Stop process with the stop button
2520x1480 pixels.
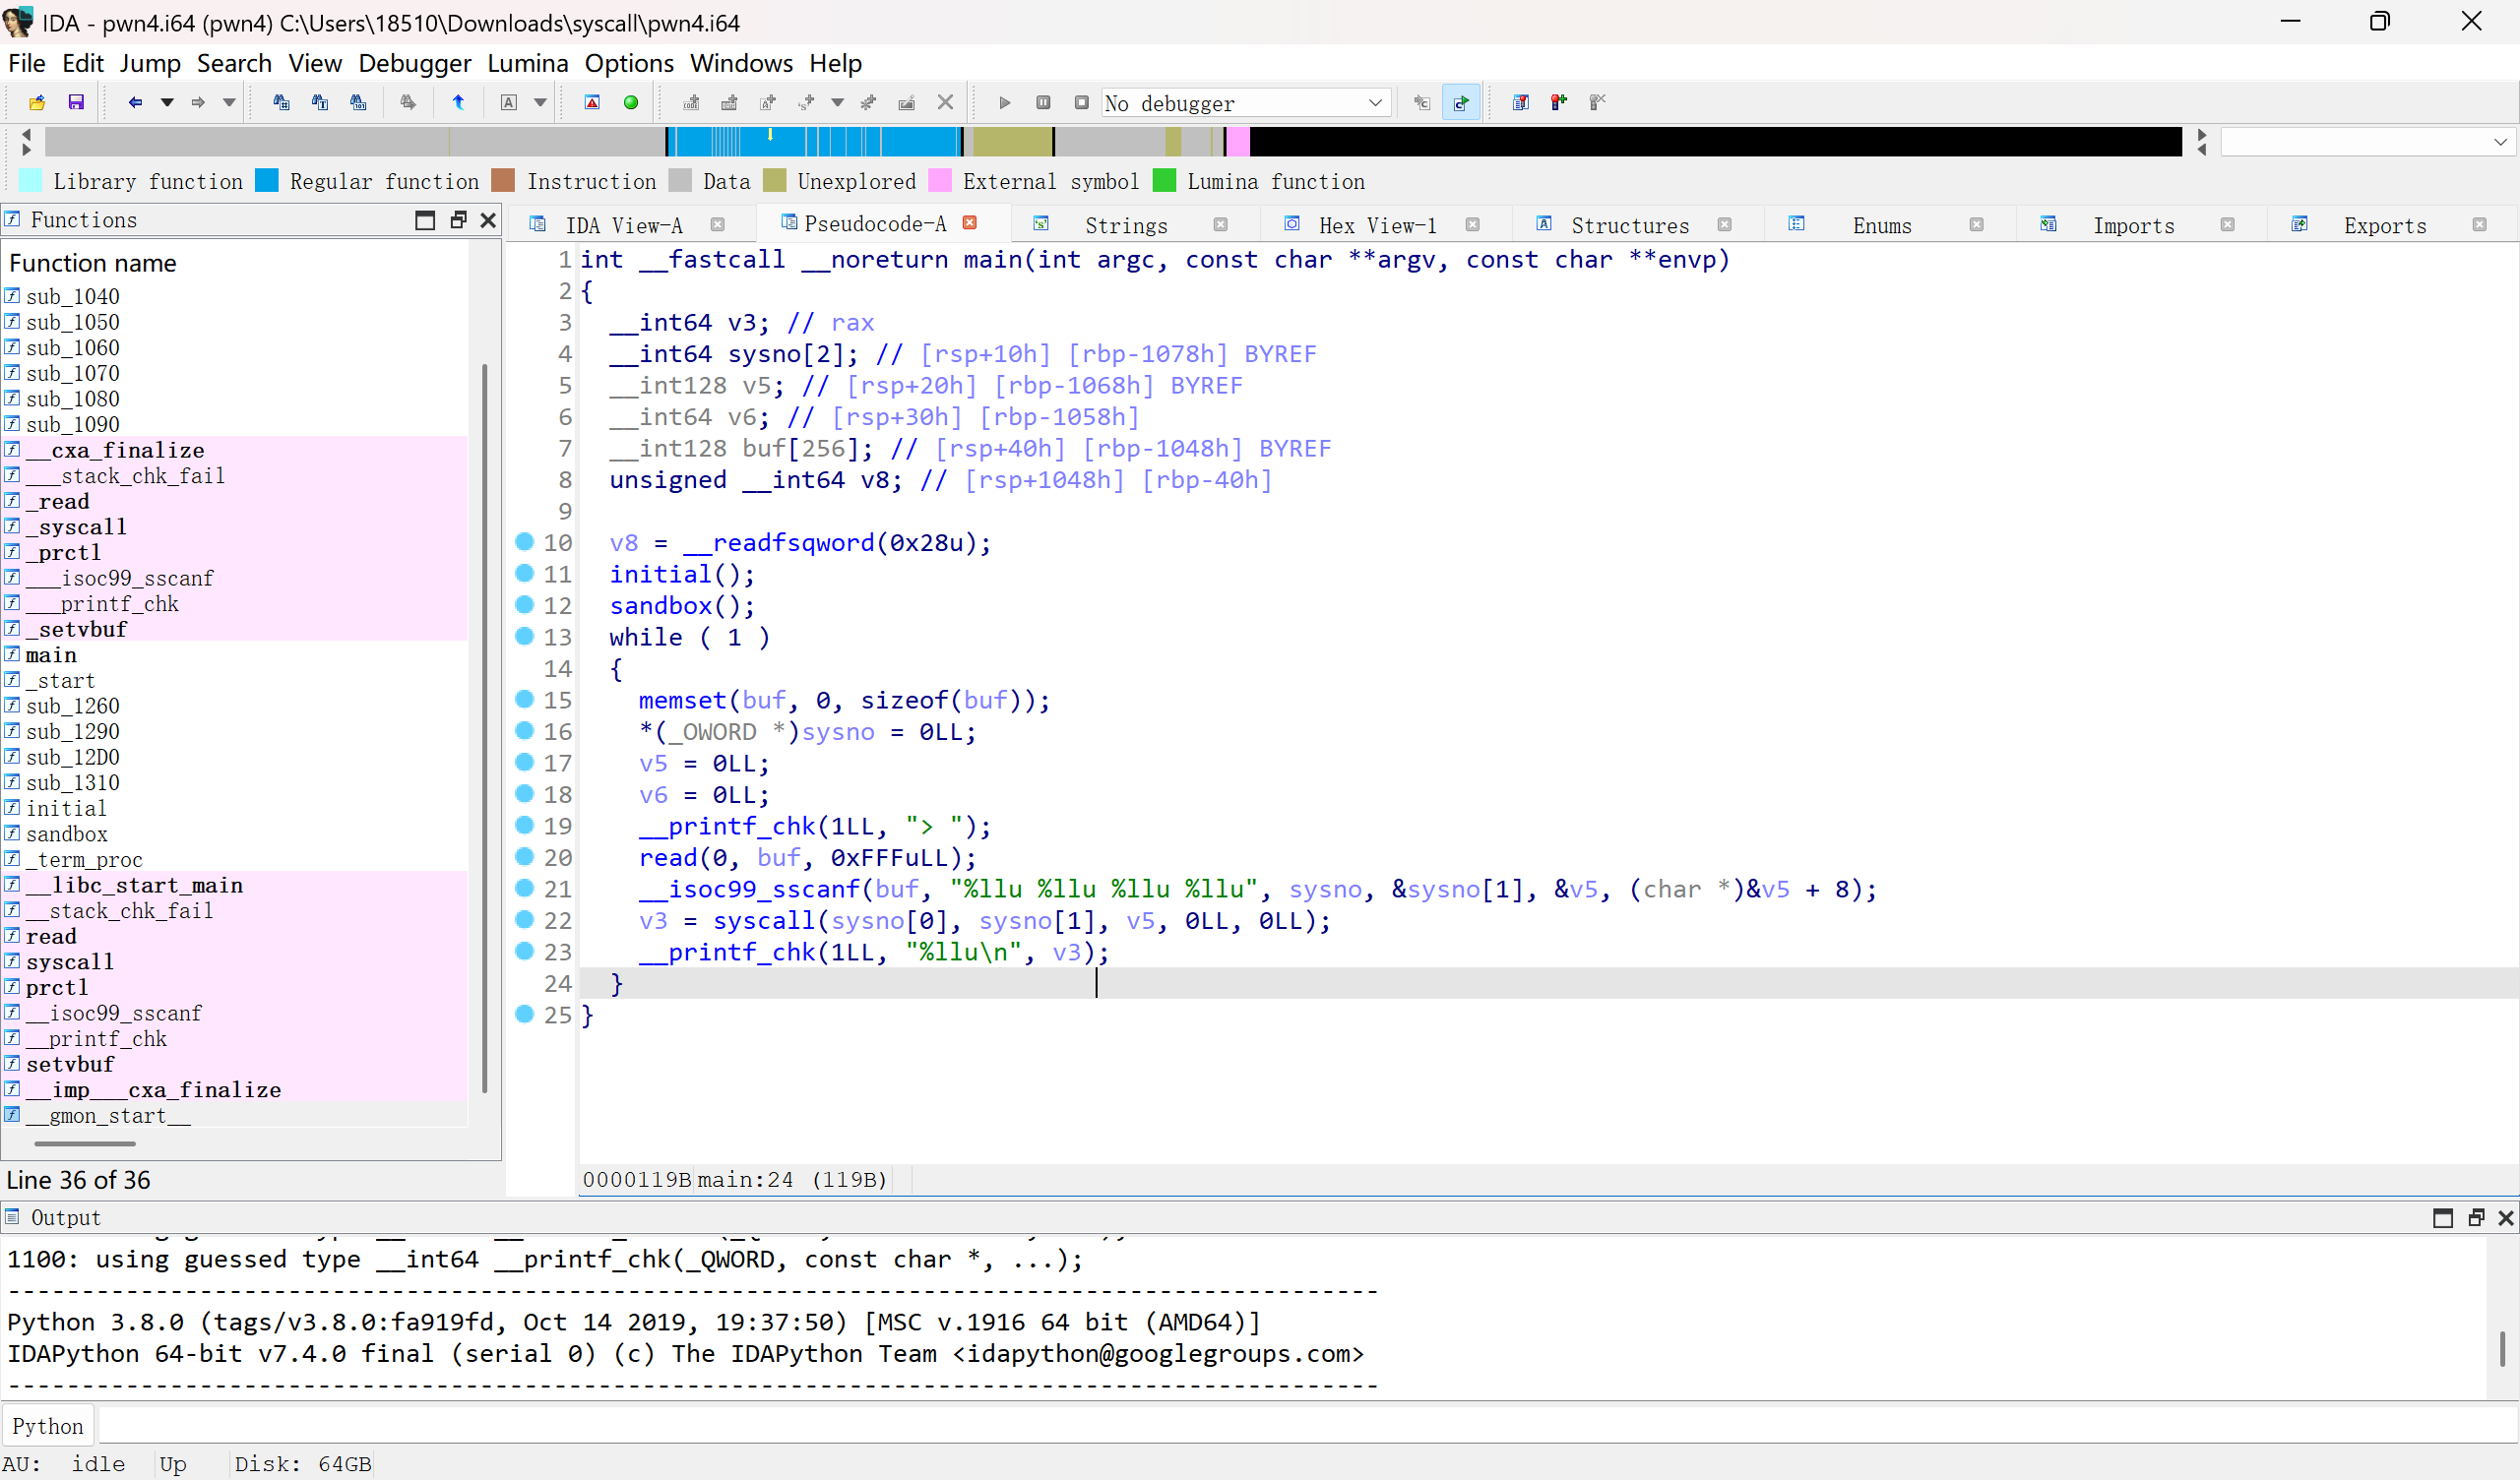tap(1081, 102)
